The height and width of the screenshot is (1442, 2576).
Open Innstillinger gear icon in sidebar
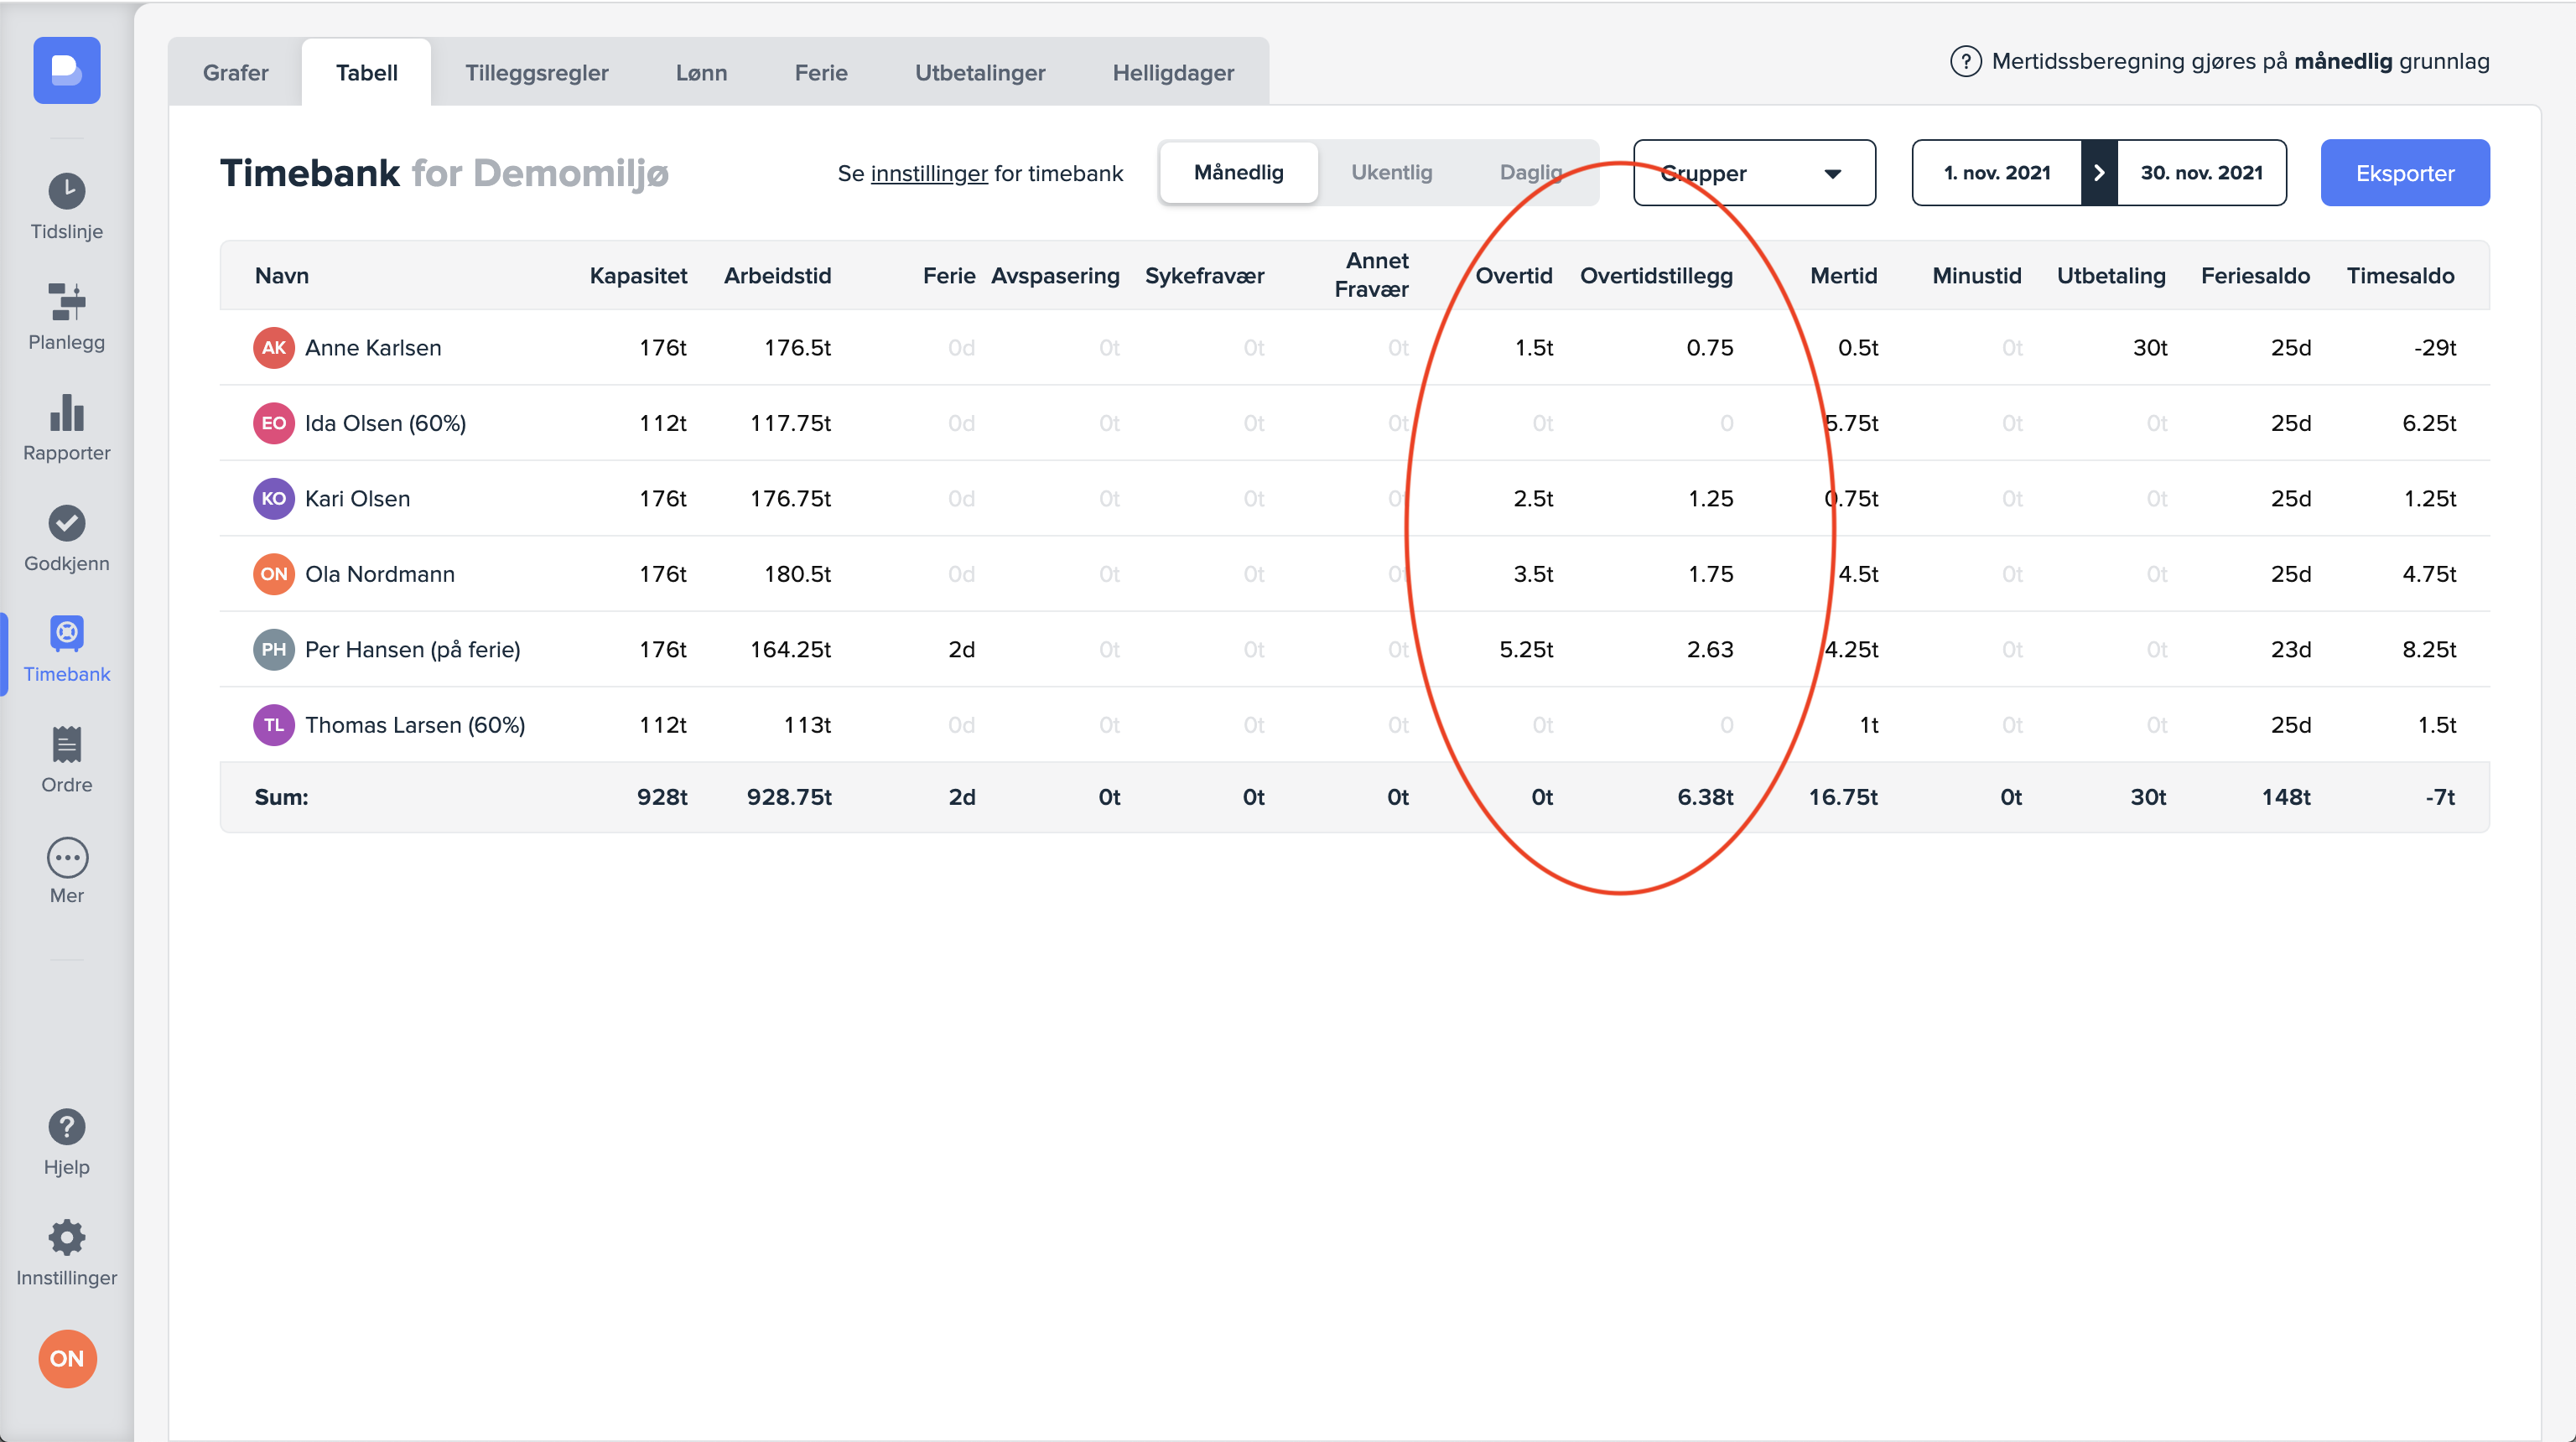click(x=67, y=1238)
